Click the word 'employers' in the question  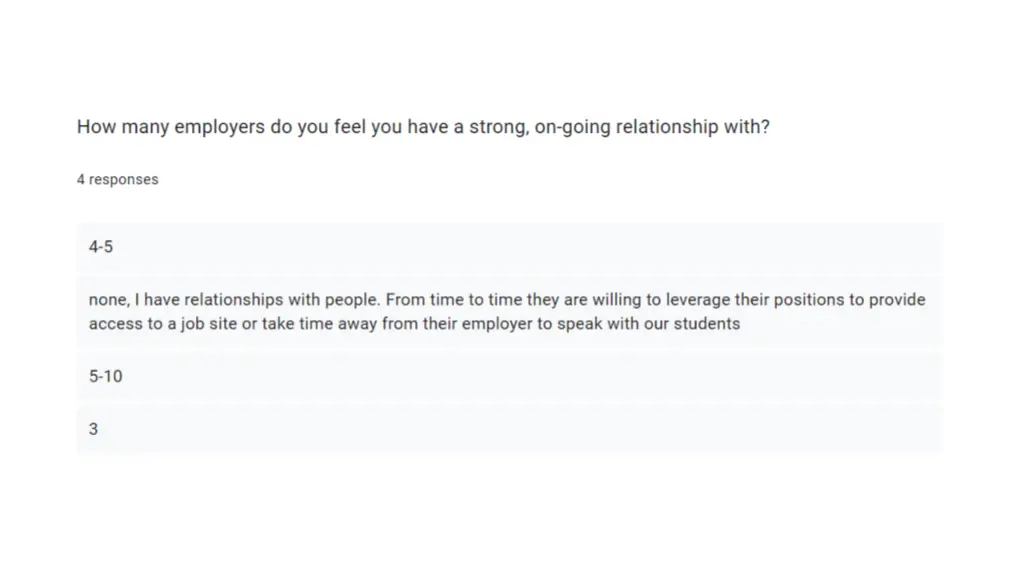[219, 127]
